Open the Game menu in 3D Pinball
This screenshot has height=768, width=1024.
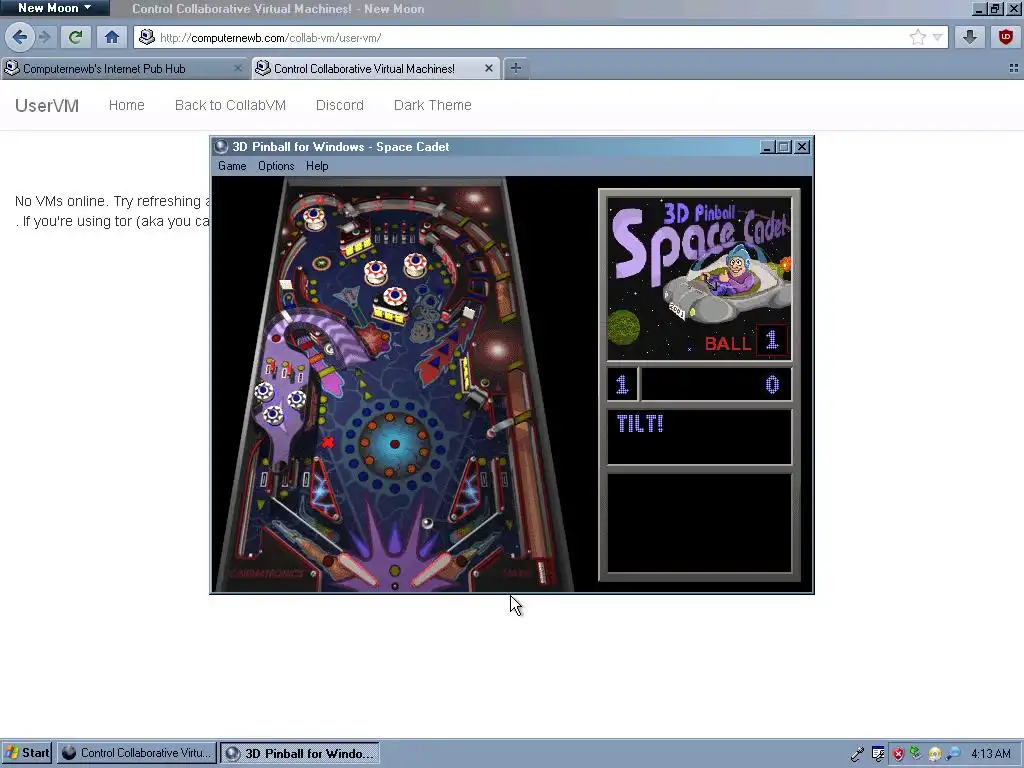point(232,166)
